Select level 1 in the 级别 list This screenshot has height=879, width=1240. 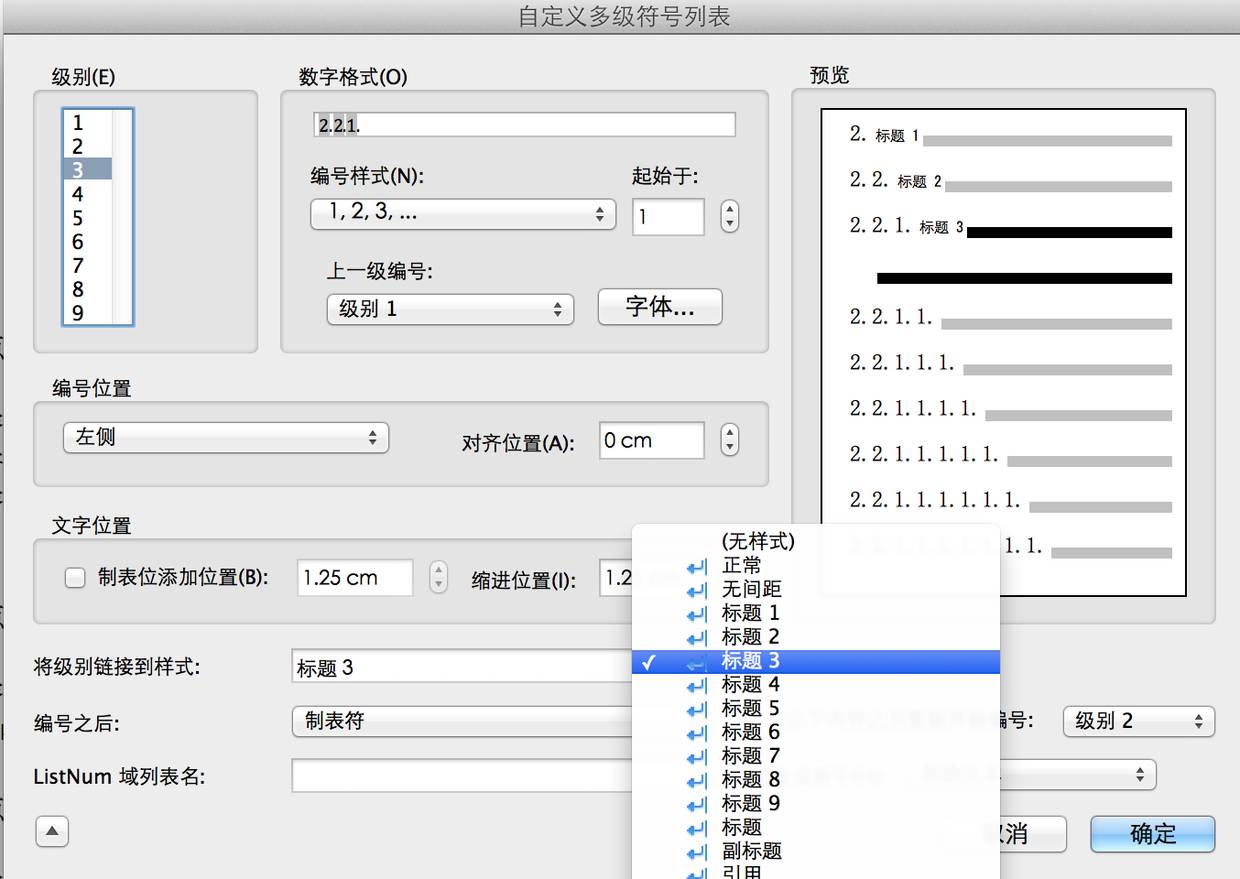[x=78, y=123]
